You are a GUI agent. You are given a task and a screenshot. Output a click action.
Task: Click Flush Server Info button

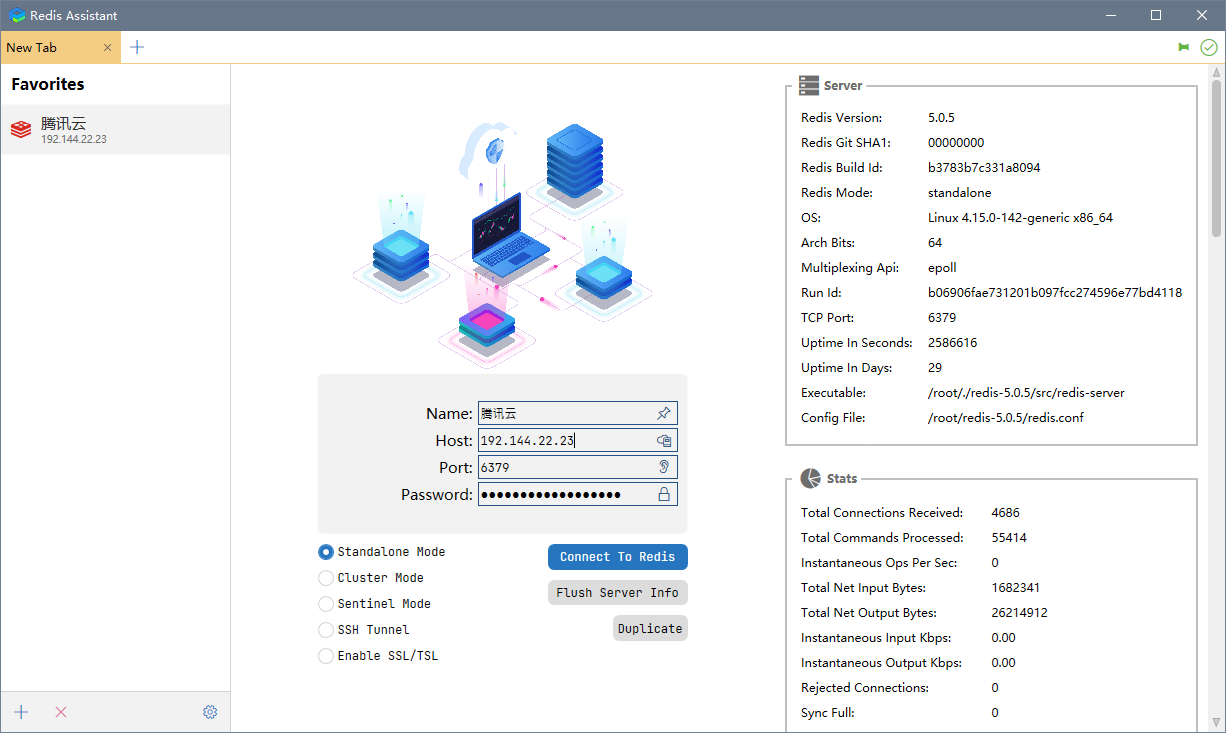618,593
